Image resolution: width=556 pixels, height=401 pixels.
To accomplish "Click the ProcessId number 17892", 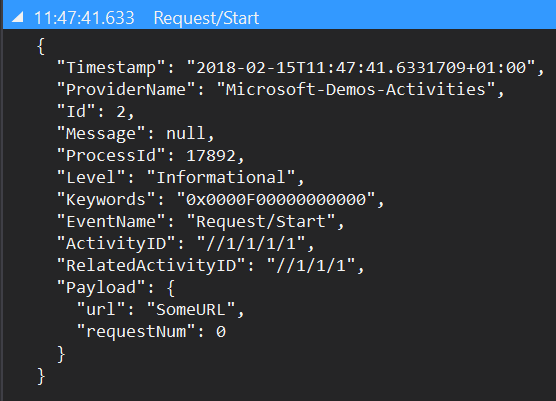I will [211, 155].
